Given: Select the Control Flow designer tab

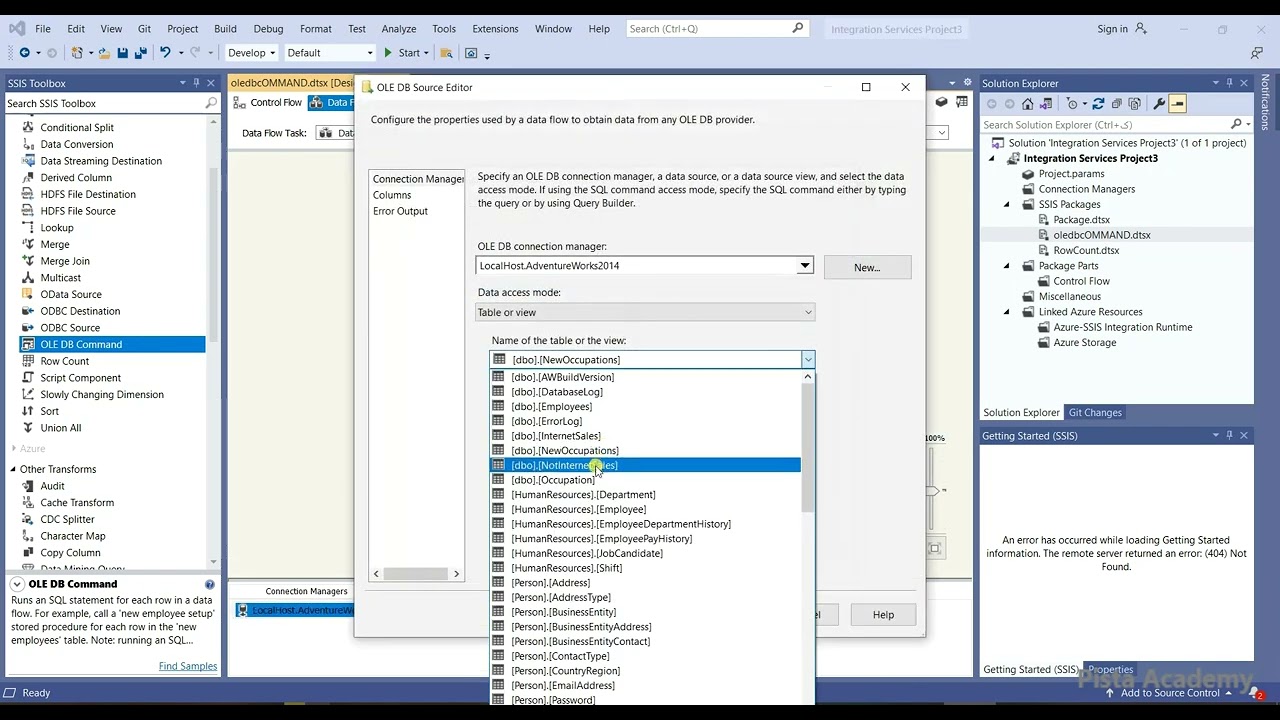Looking at the screenshot, I should 269,102.
